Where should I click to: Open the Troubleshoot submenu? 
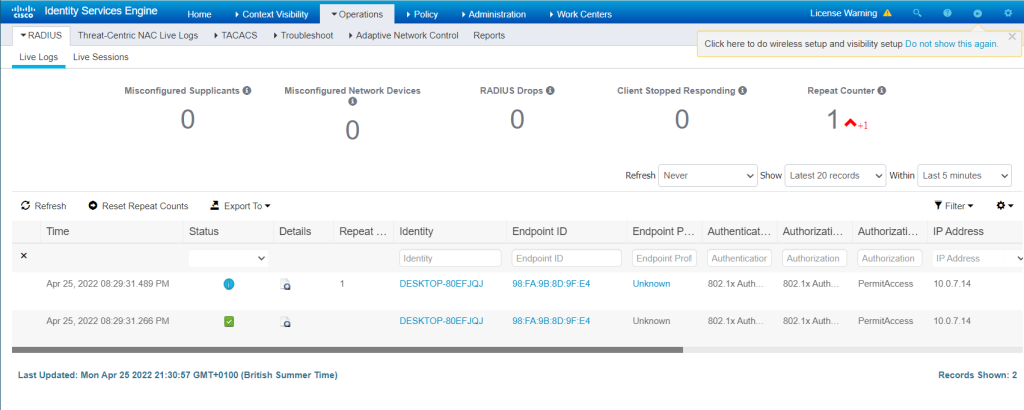pyautogui.click(x=303, y=35)
